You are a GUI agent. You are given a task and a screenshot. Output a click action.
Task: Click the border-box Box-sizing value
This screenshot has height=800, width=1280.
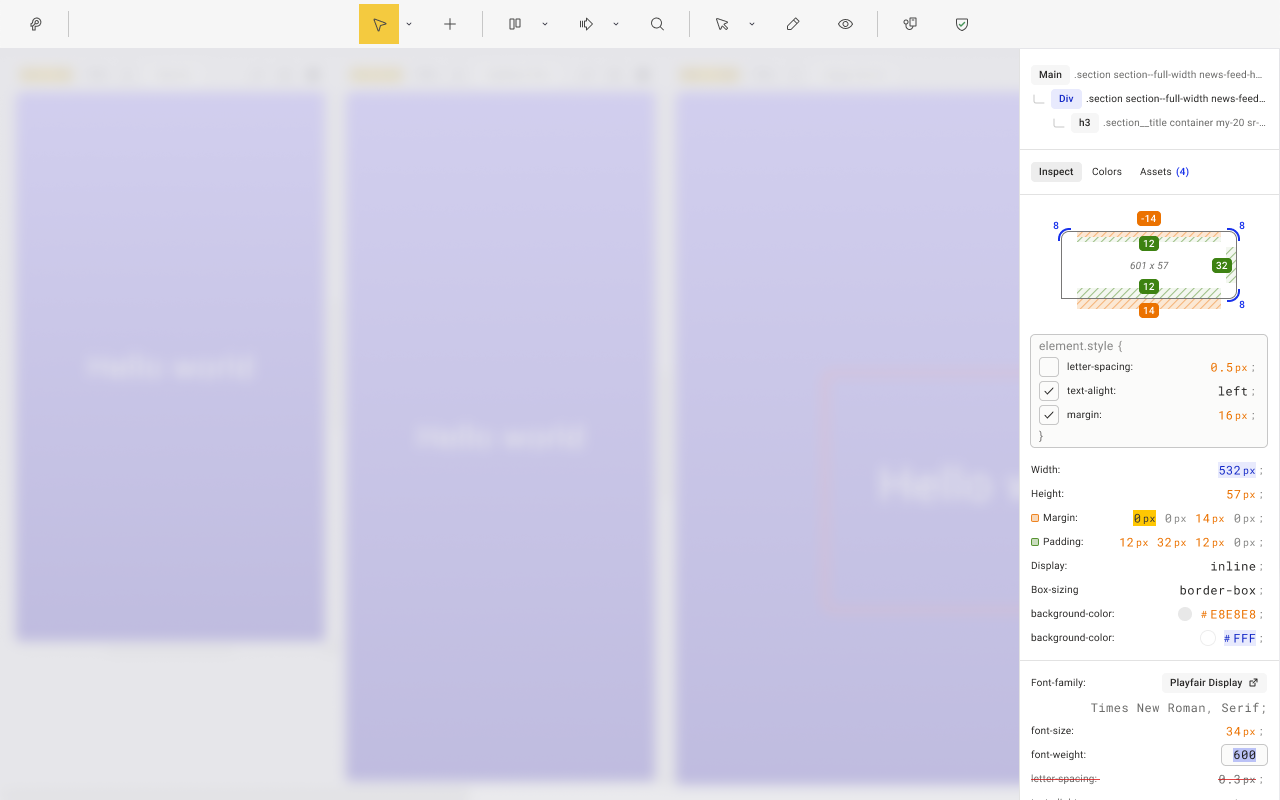click(x=1218, y=590)
